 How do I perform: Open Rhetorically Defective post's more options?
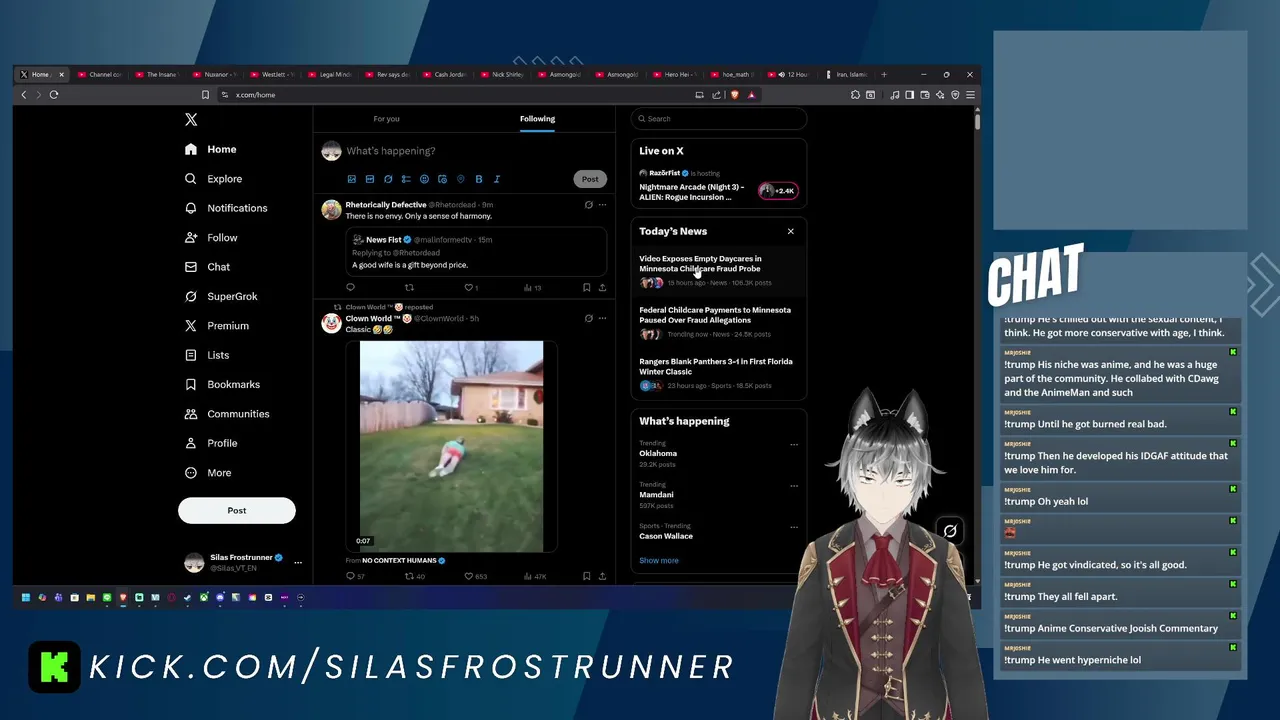pos(602,205)
